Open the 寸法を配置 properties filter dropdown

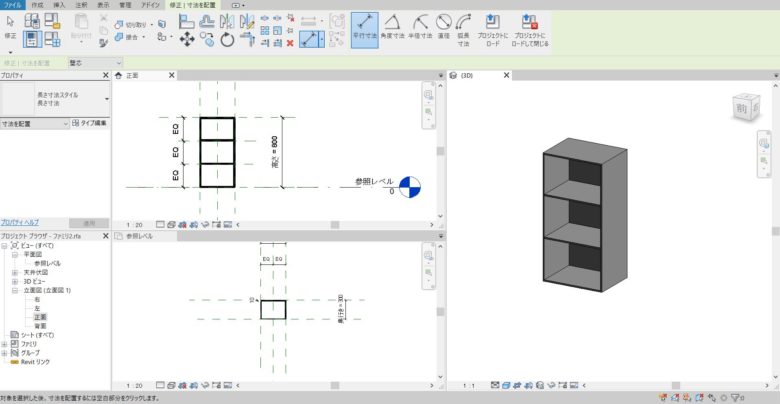[66, 123]
